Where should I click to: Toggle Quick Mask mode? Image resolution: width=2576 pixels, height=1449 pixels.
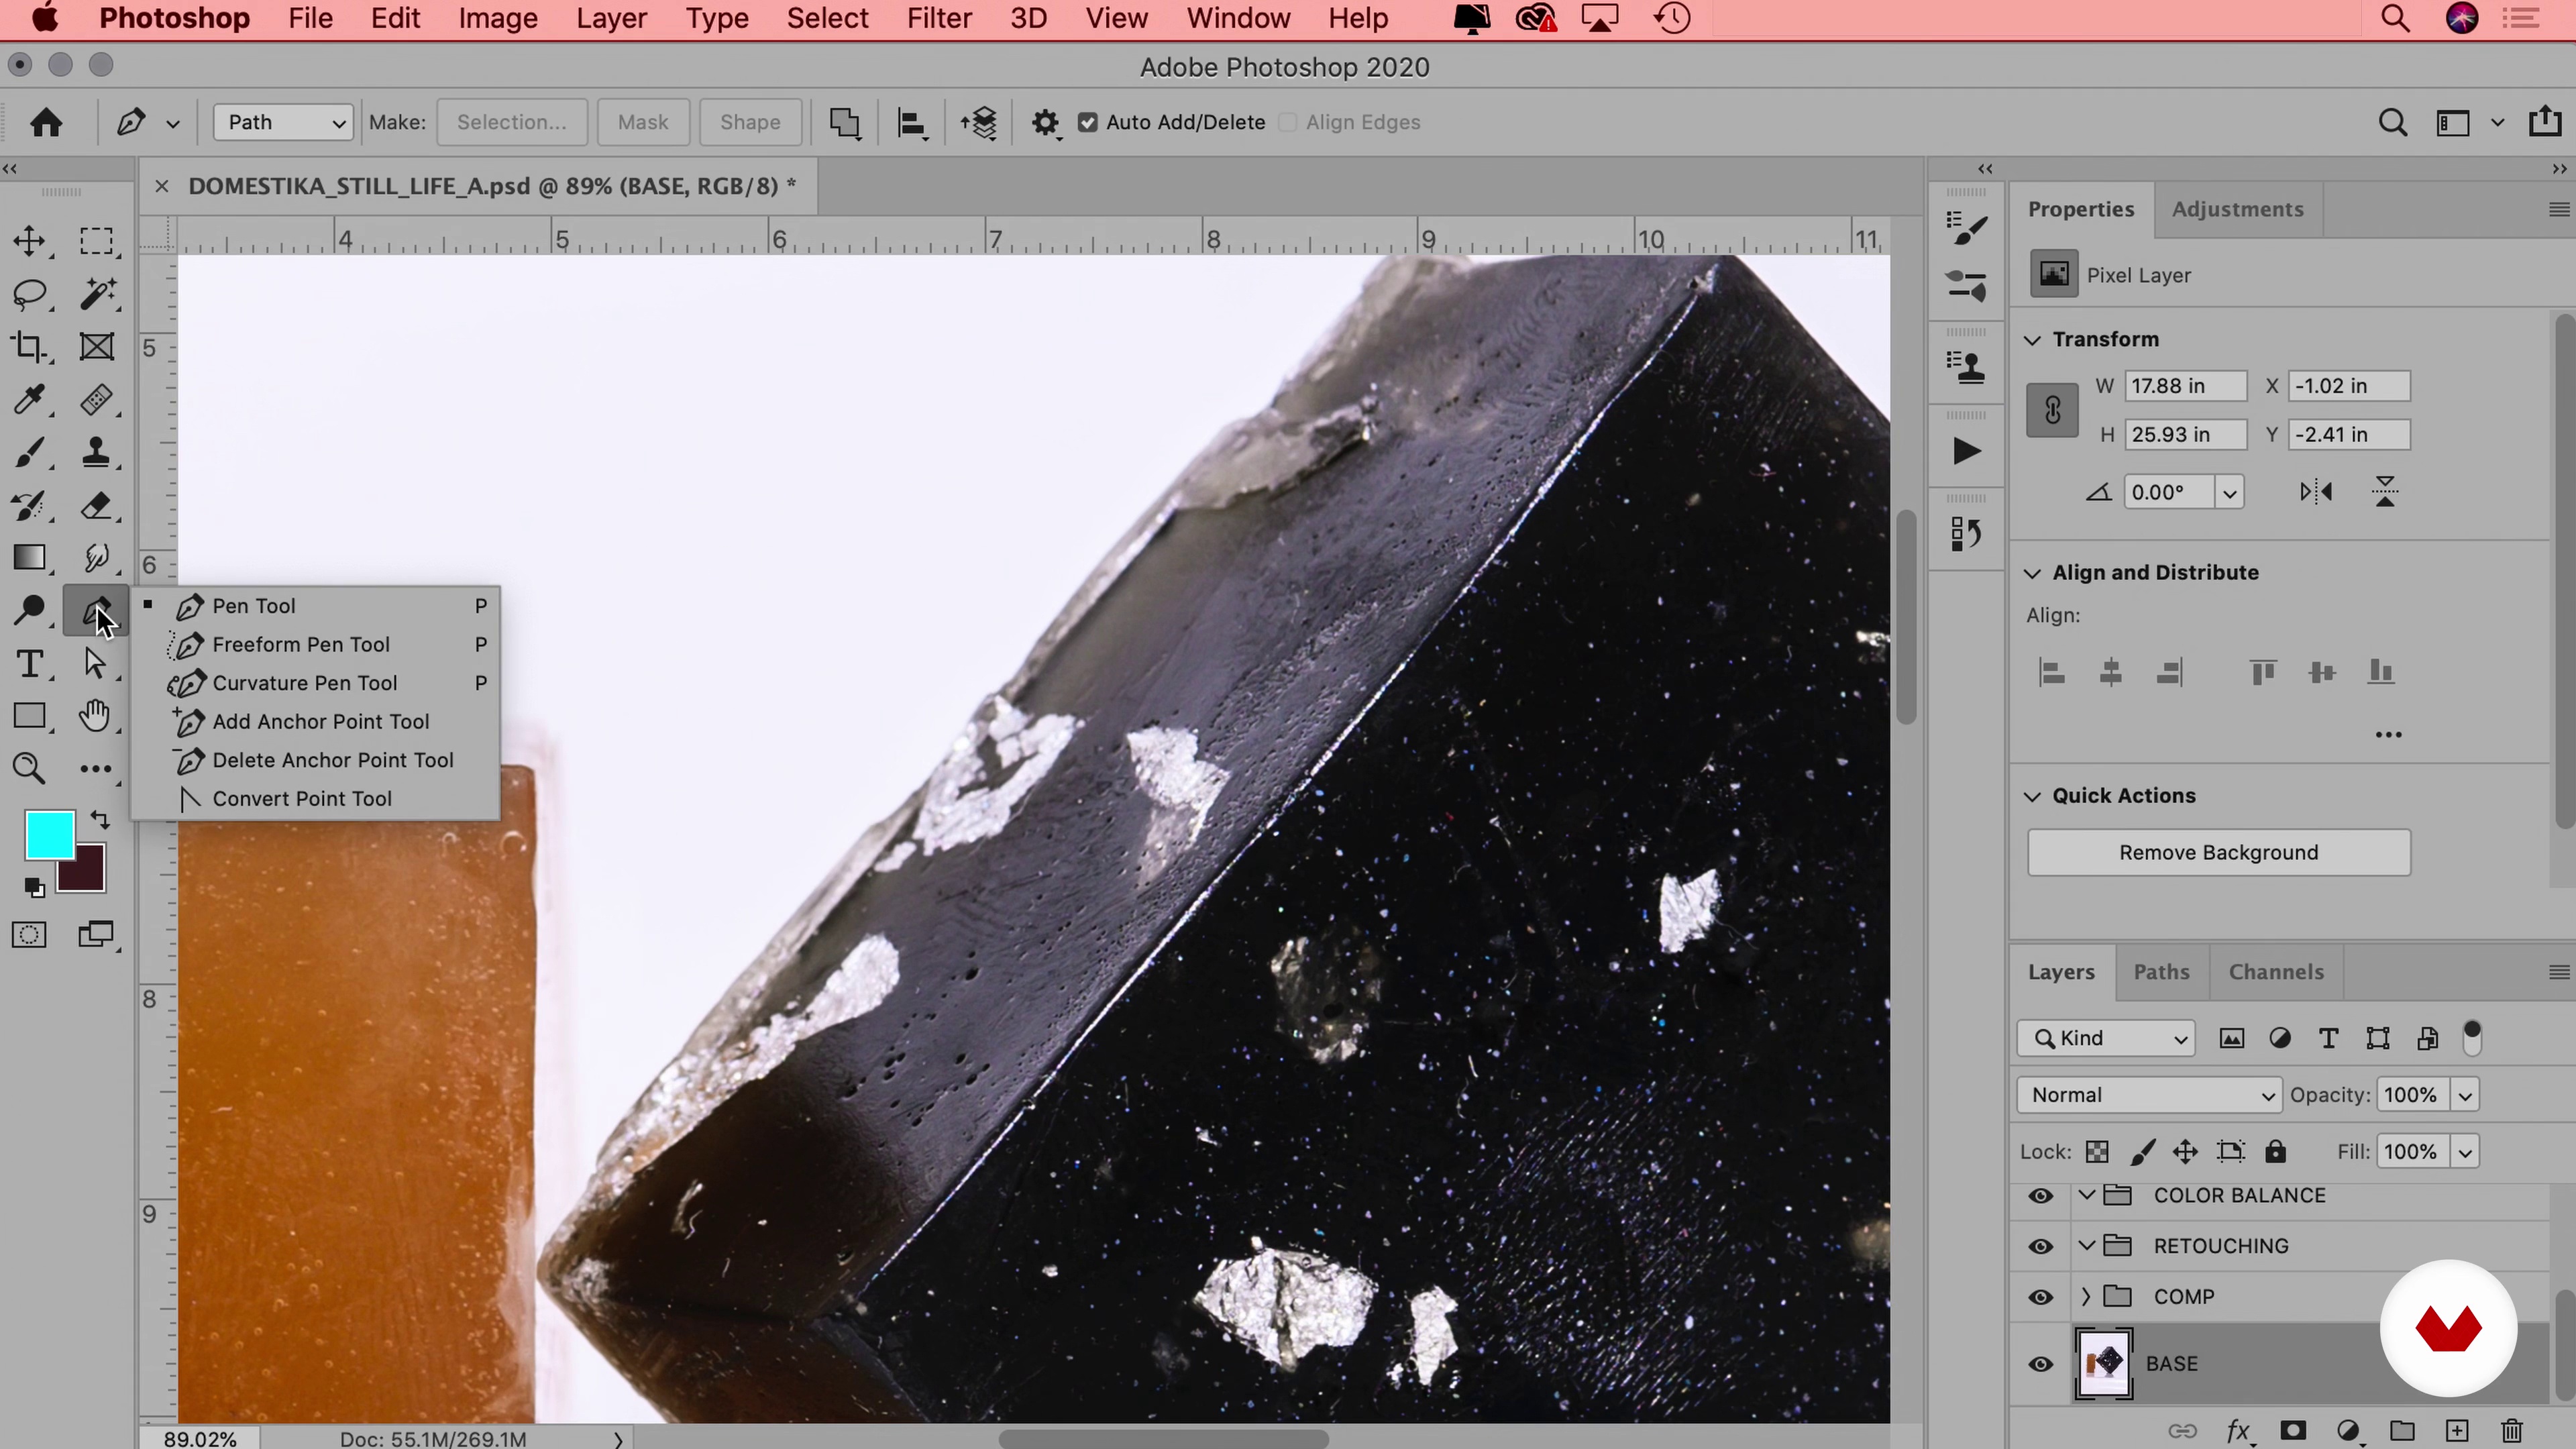coord(29,935)
